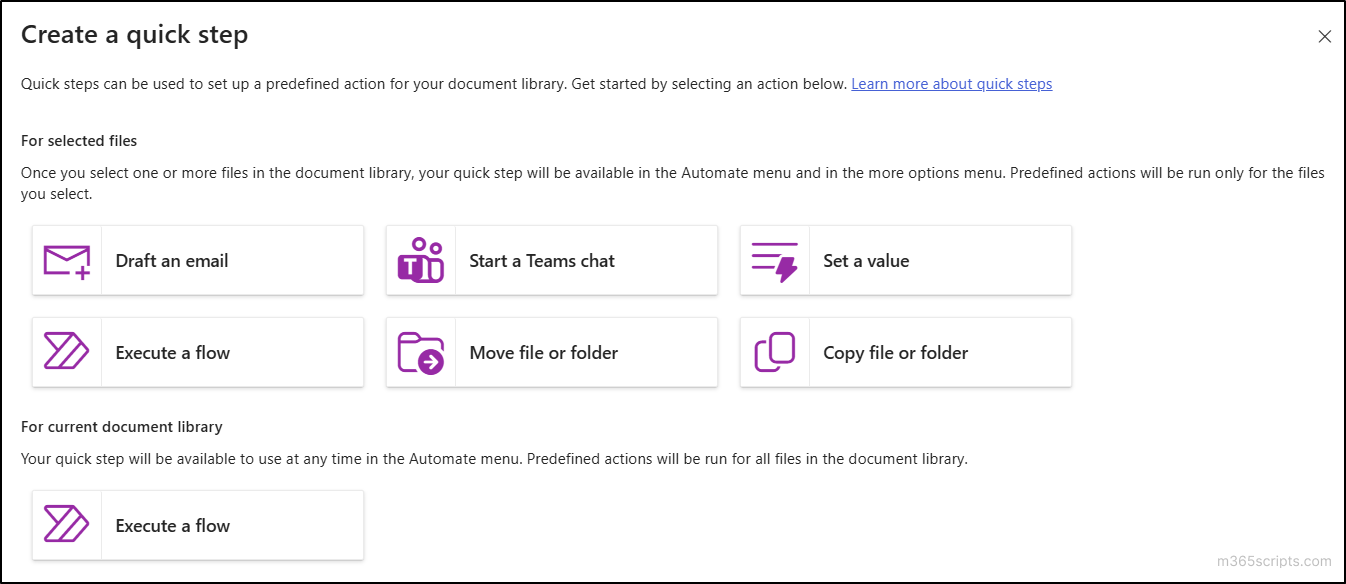The image size is (1346, 584).
Task: Click the Copy file duplicate icon
Action: tap(775, 352)
